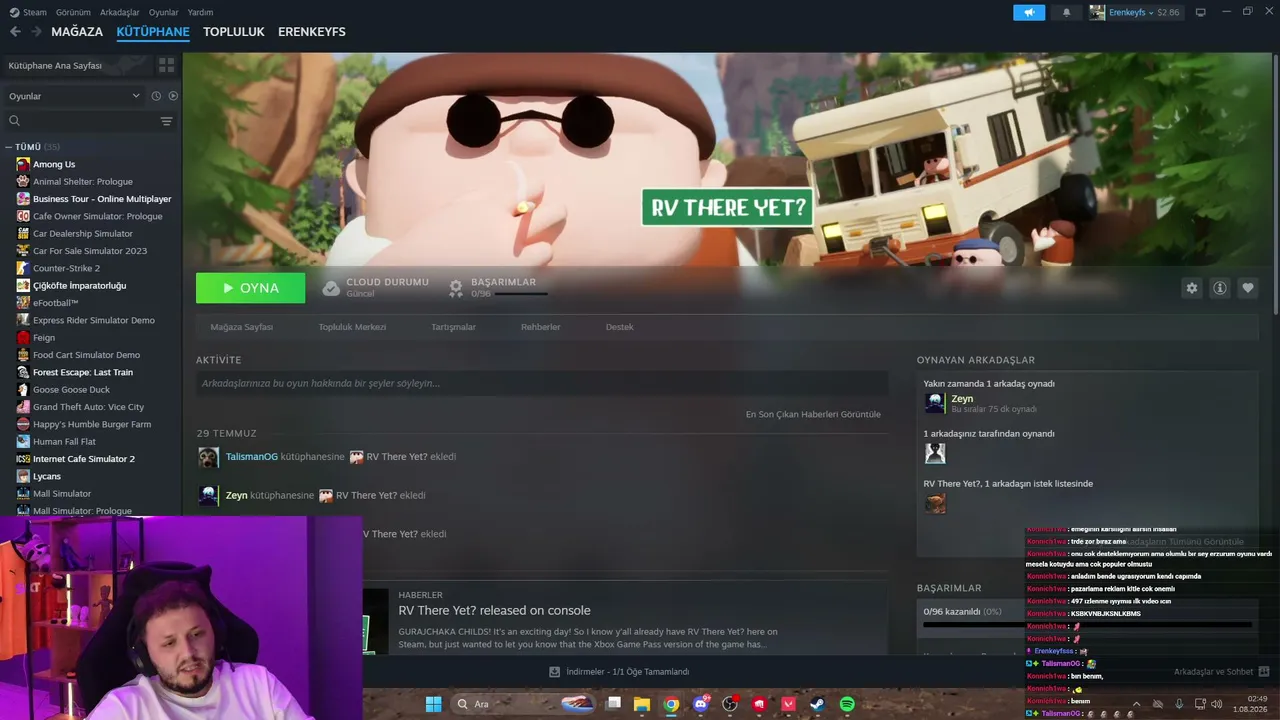Screen dimensions: 1280x720
Task: Click the Windows taskbar search box
Action: [503, 704]
